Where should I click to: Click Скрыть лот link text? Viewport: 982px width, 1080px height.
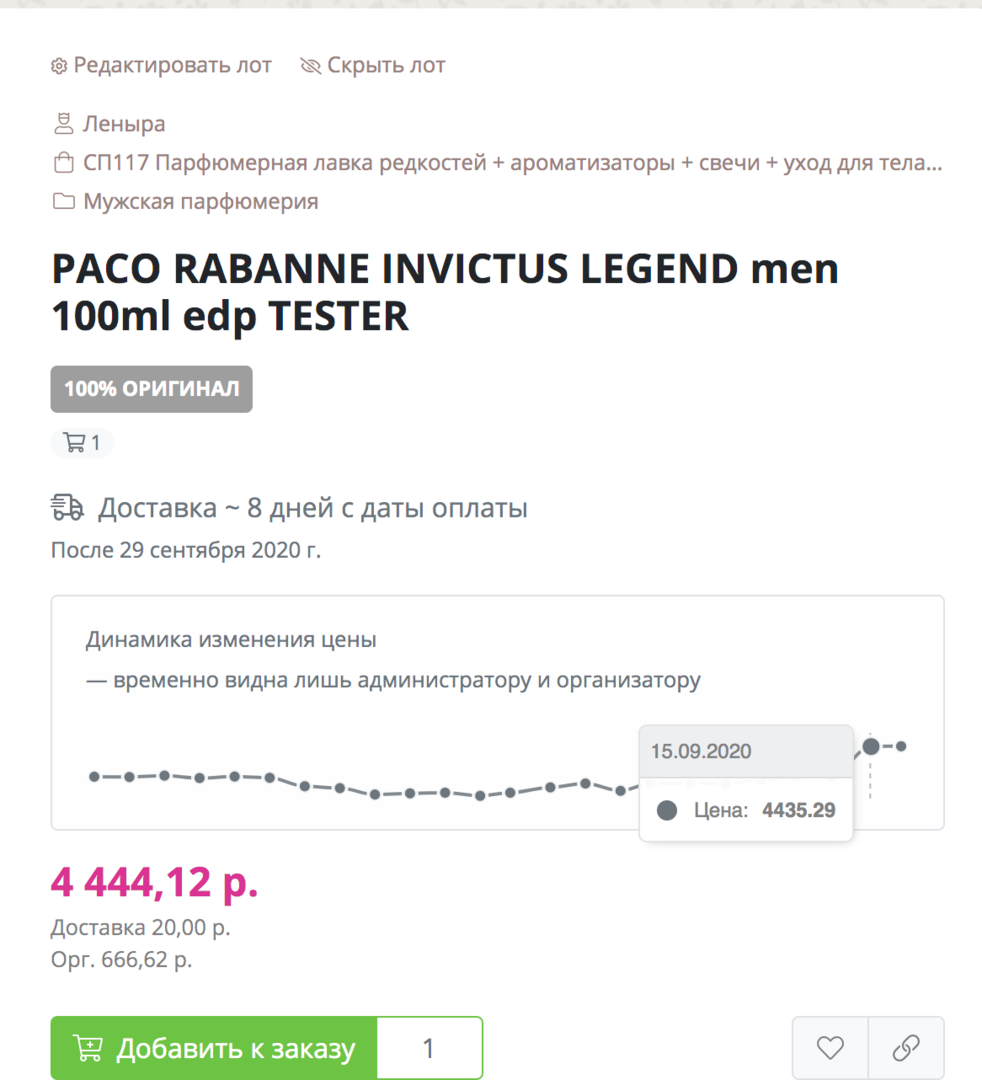[386, 66]
